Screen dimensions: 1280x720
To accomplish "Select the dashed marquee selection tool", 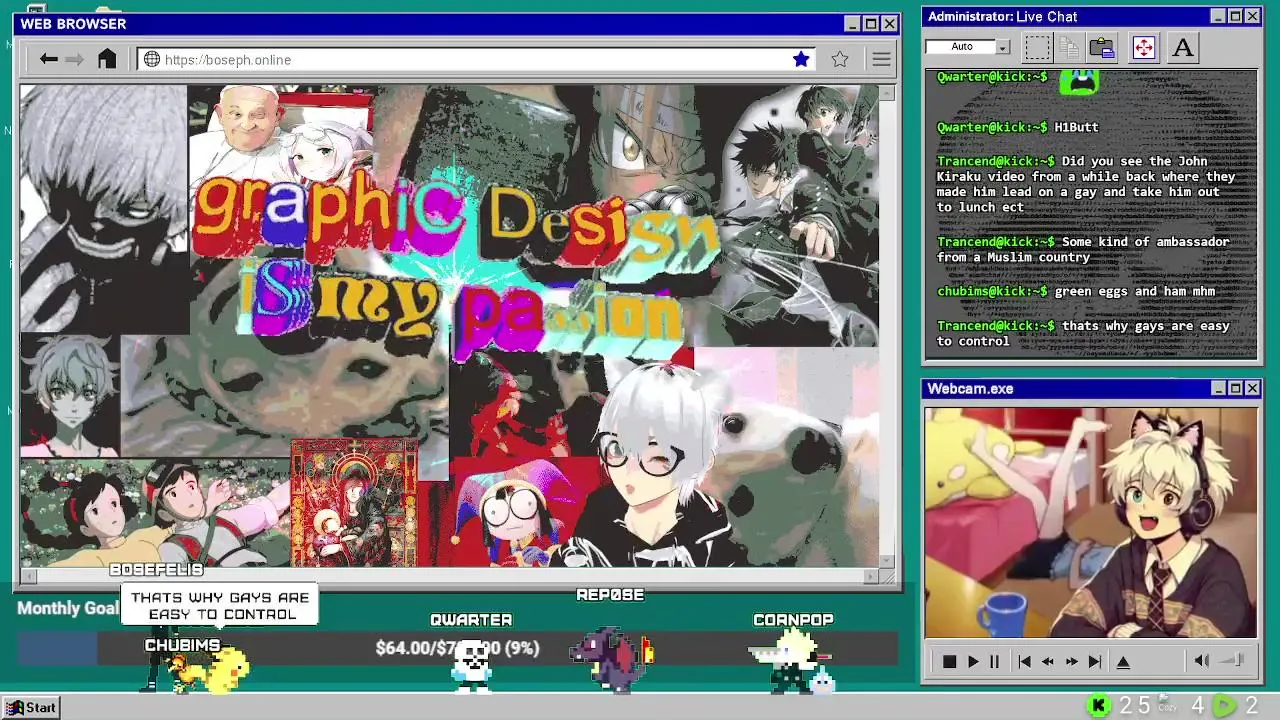I will tap(1037, 47).
